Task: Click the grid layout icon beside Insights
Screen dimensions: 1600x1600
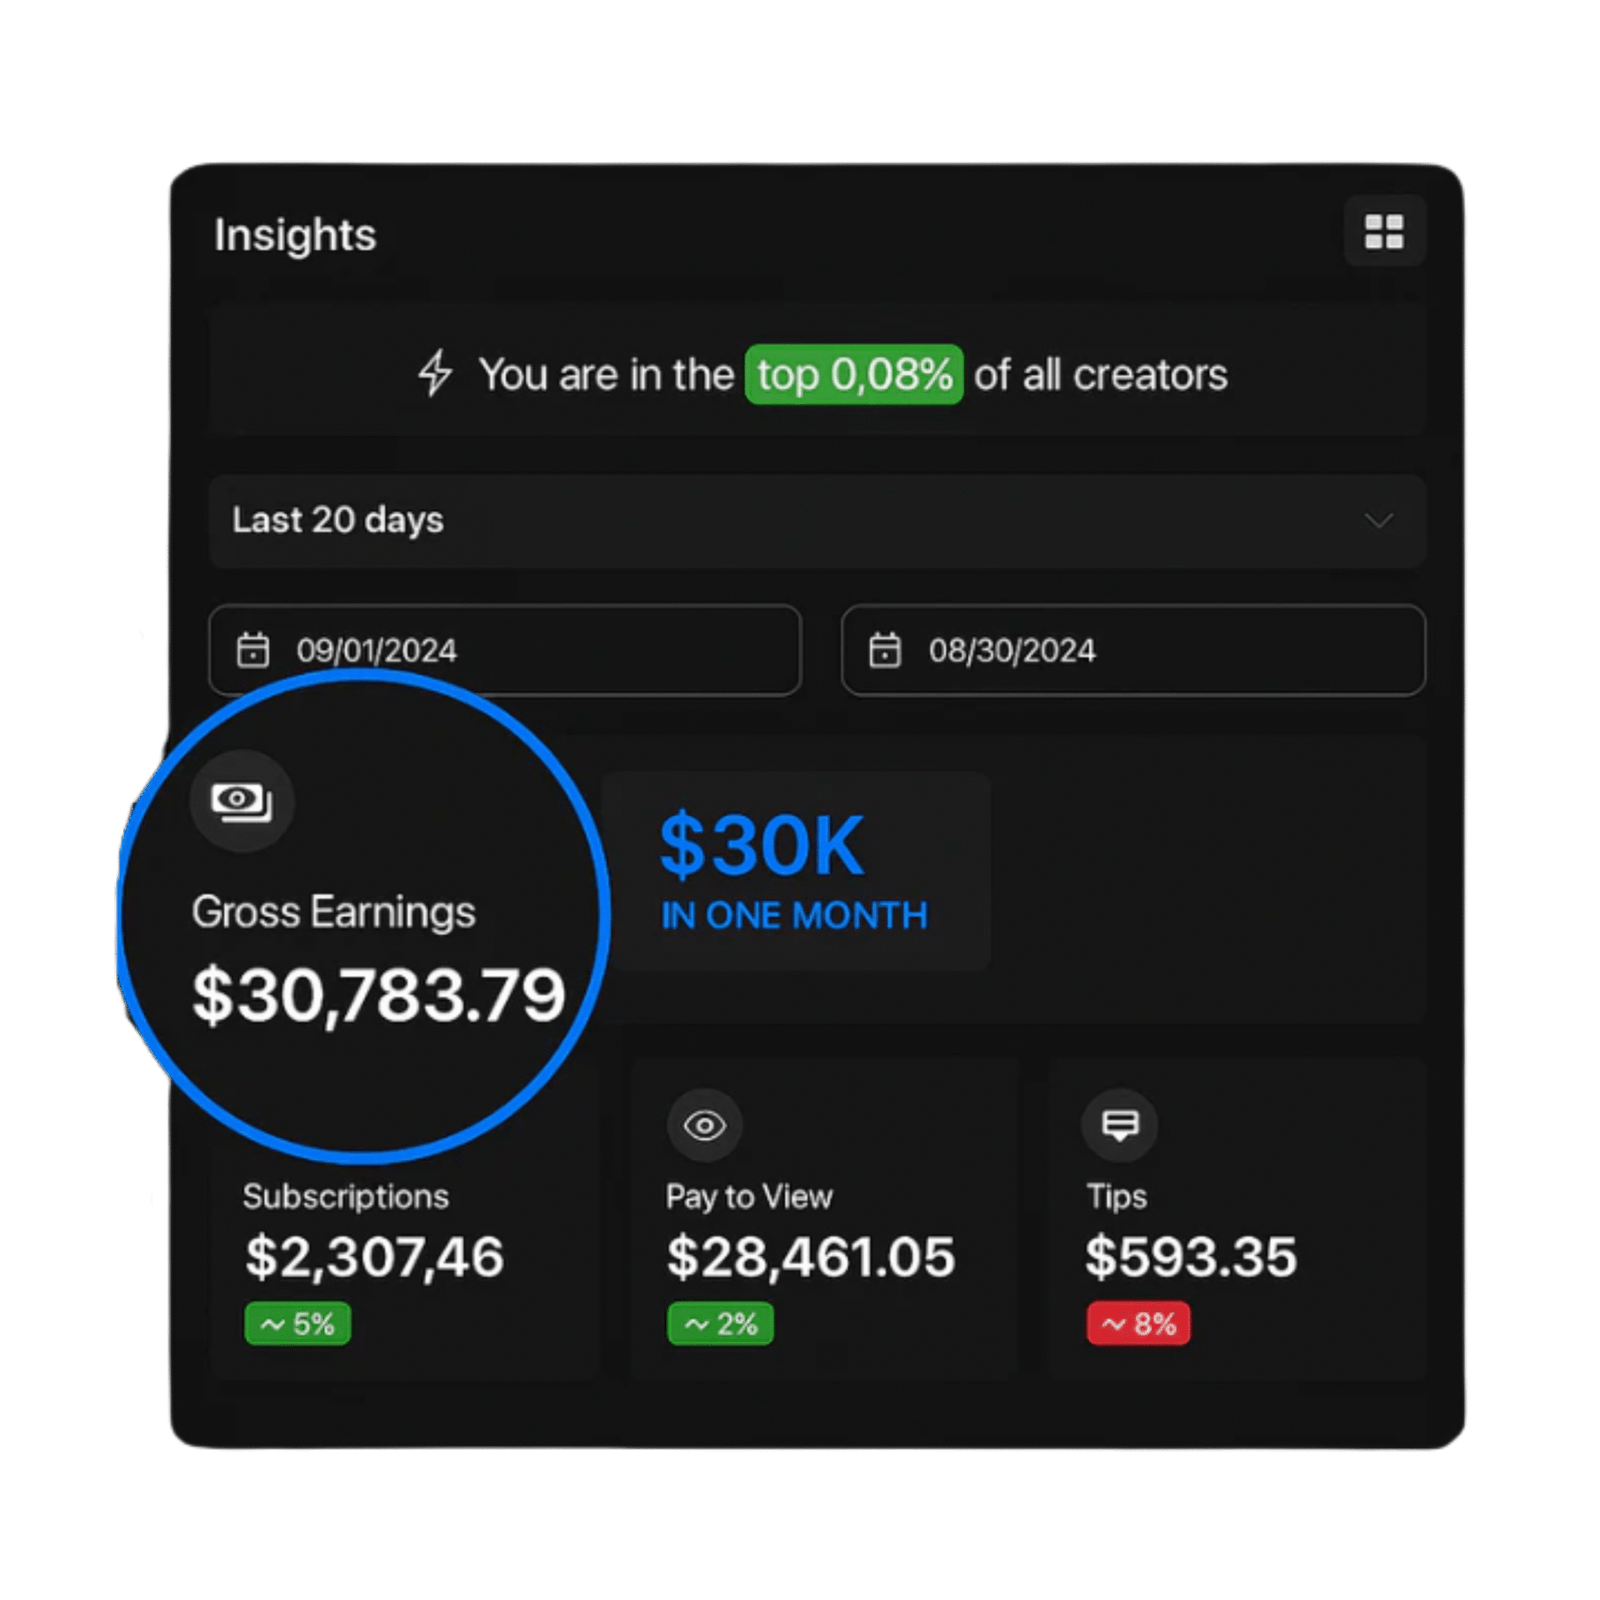Action: [x=1384, y=232]
